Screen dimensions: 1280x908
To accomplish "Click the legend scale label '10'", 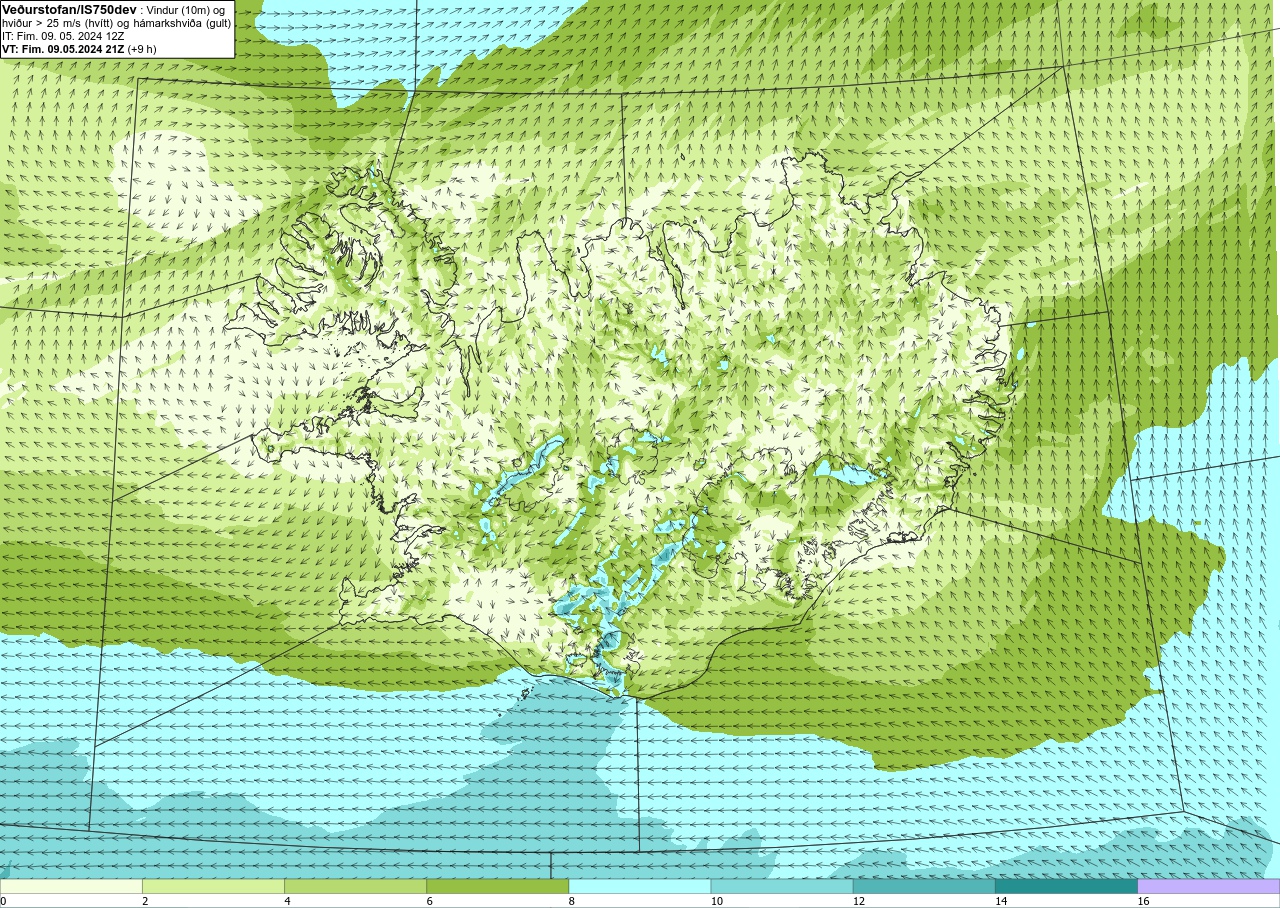I will point(717,901).
